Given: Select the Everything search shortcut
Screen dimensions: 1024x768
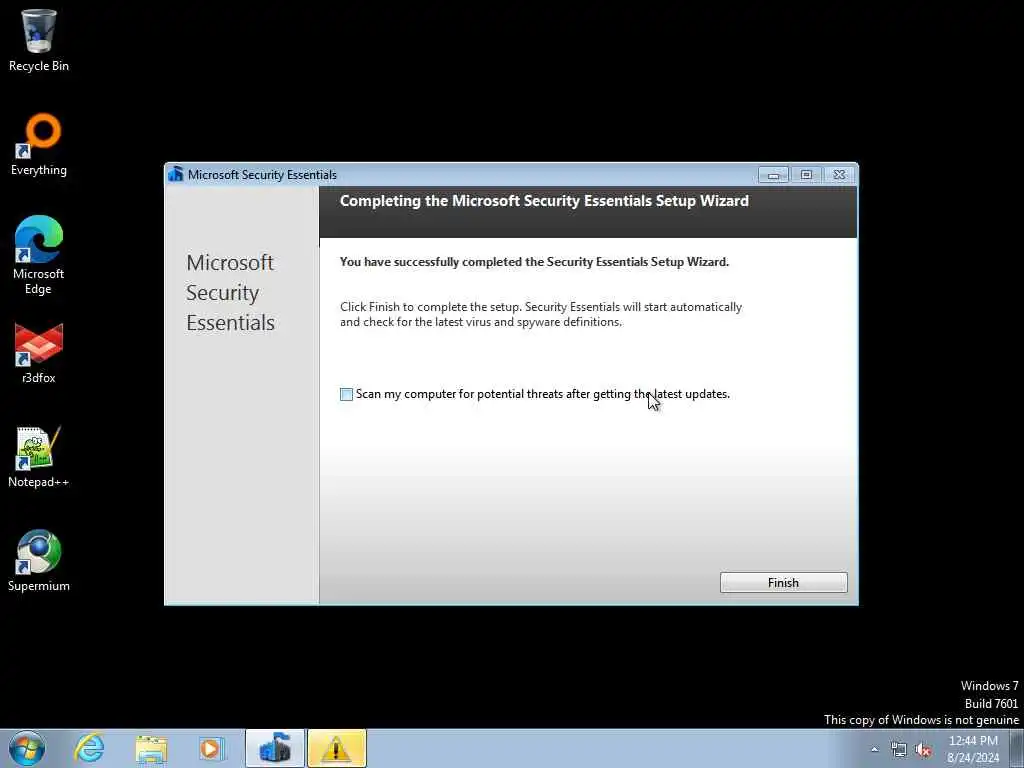Looking at the screenshot, I should (39, 144).
